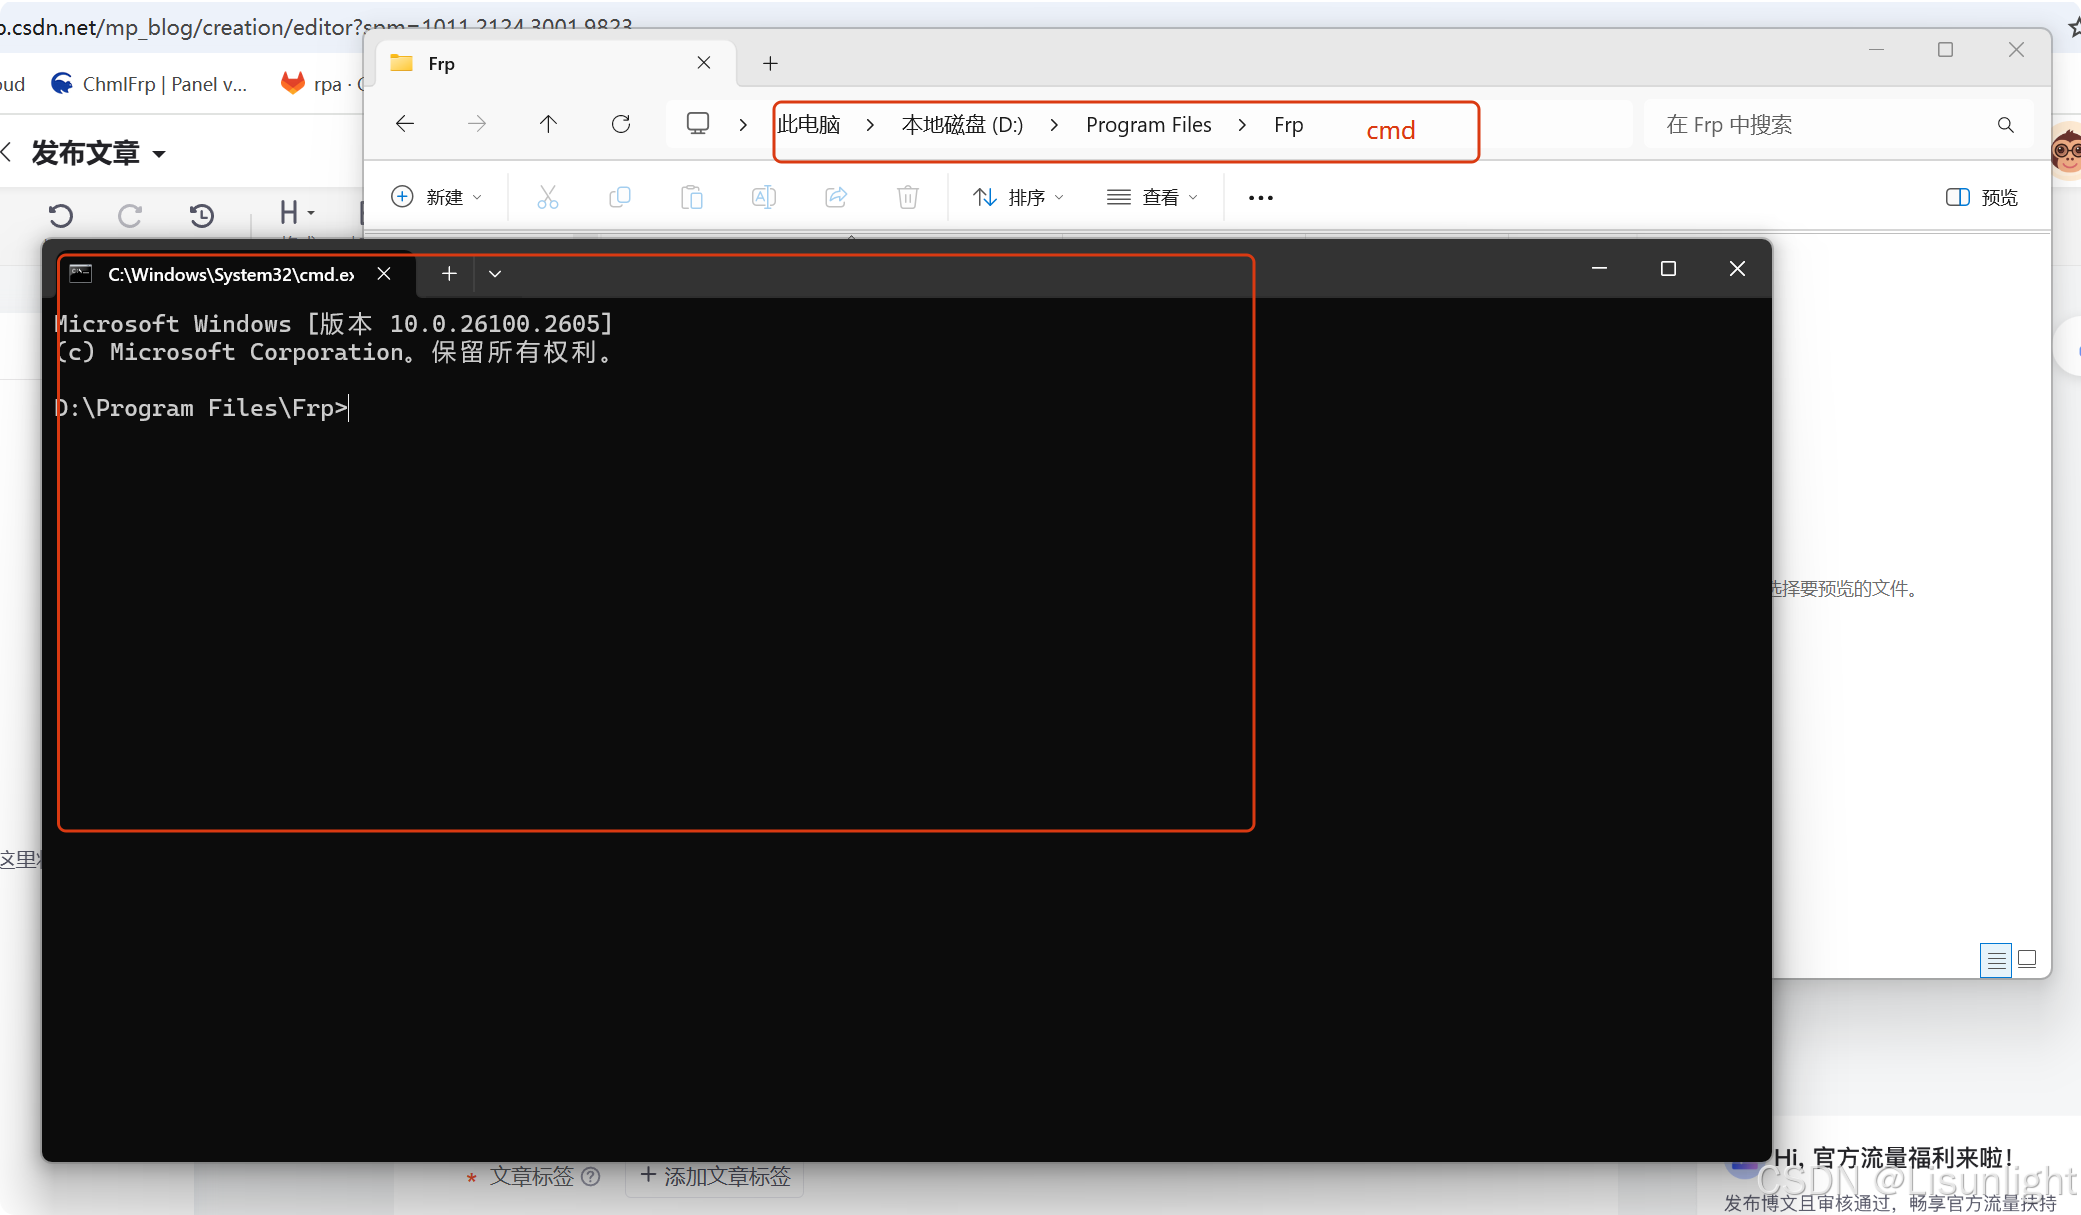Image resolution: width=2081 pixels, height=1215 pixels.
Task: Click the share icon in Explorer
Action: pyautogui.click(x=836, y=197)
